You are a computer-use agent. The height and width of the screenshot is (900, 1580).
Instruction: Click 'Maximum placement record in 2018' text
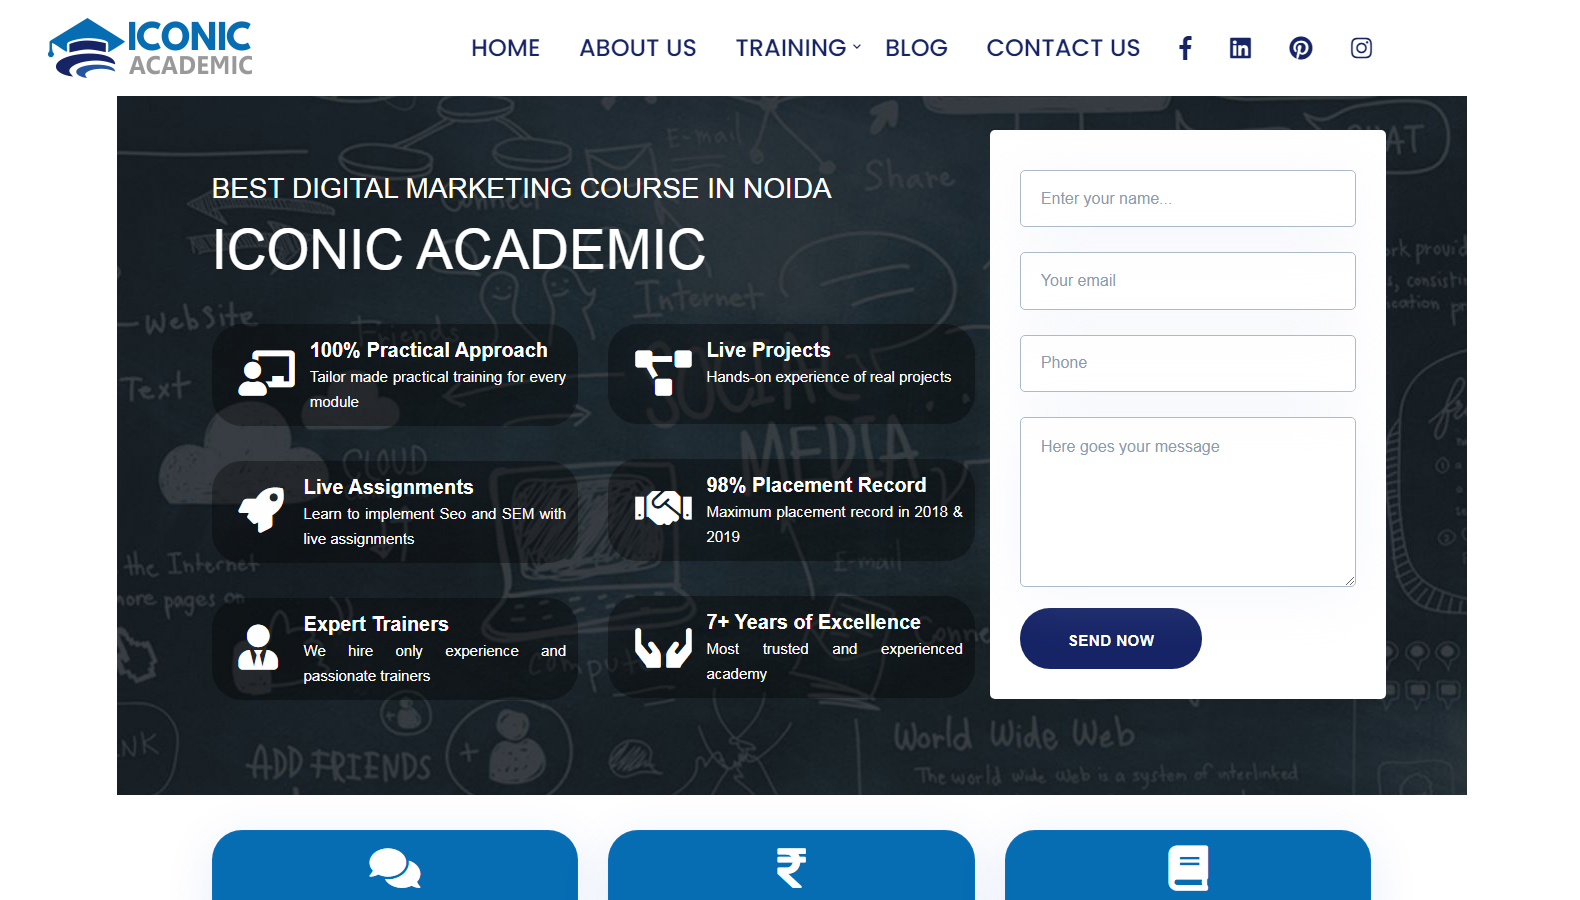pyautogui.click(x=835, y=524)
